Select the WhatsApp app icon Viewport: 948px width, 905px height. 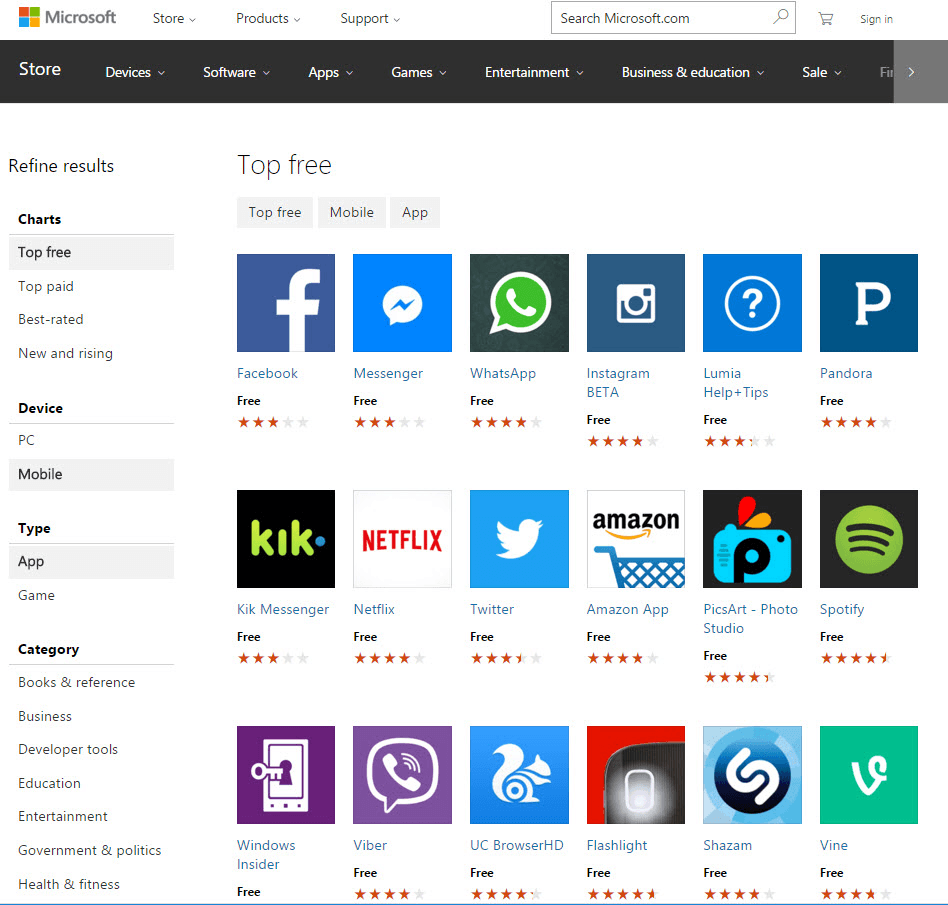coord(519,303)
